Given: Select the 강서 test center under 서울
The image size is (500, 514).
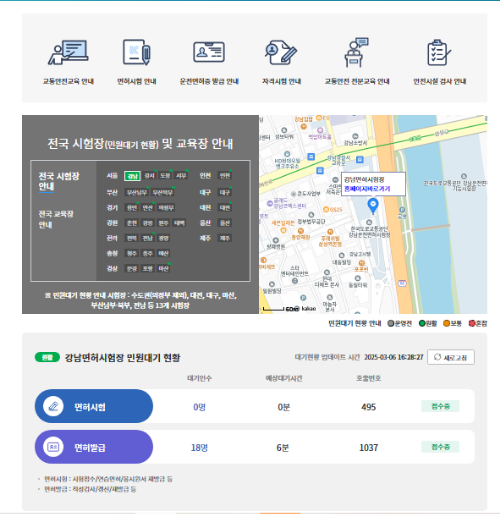Looking at the screenshot, I should click(x=149, y=176).
